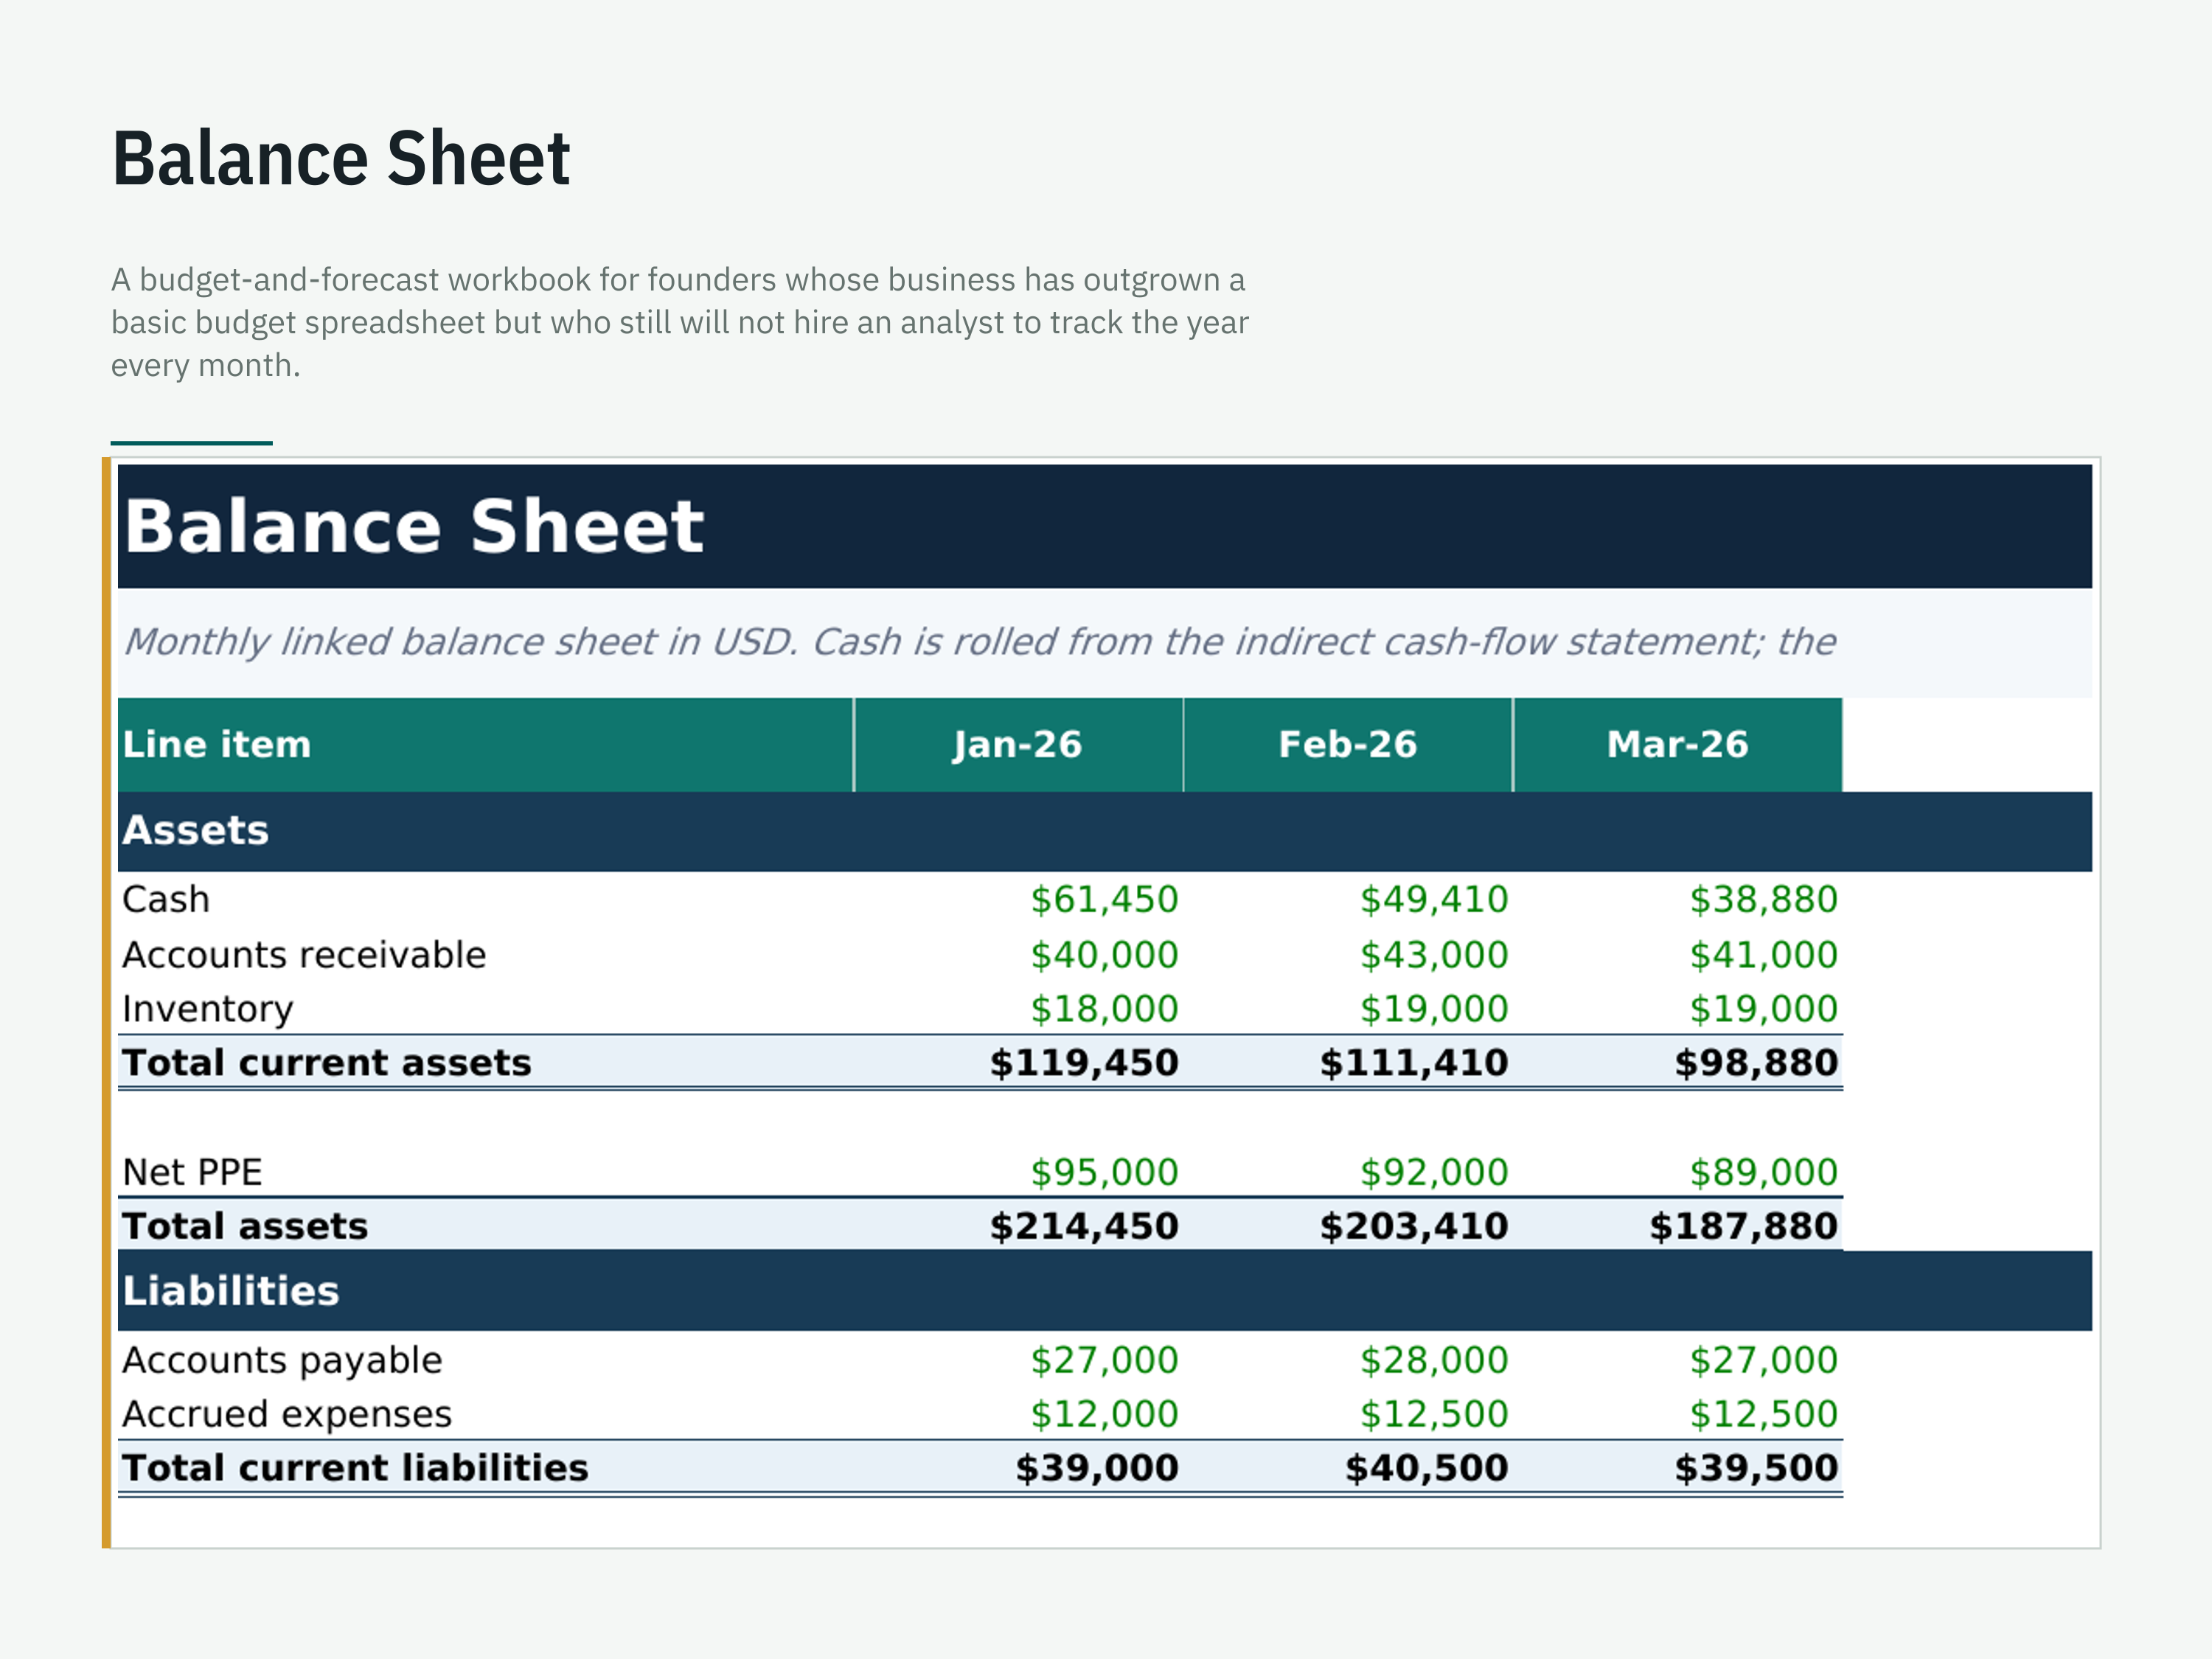Image resolution: width=2212 pixels, height=1659 pixels.
Task: Click the Feb-26 column header
Action: click(x=1348, y=745)
